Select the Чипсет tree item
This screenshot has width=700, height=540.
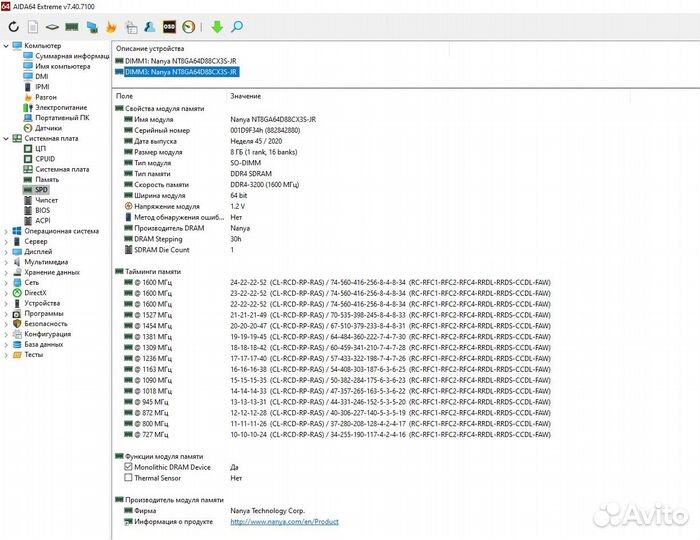[x=46, y=200]
